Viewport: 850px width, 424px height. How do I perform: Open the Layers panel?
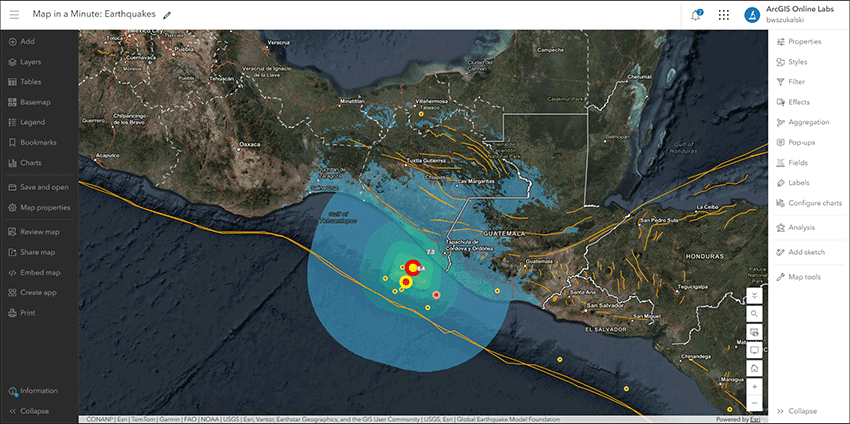click(25, 62)
